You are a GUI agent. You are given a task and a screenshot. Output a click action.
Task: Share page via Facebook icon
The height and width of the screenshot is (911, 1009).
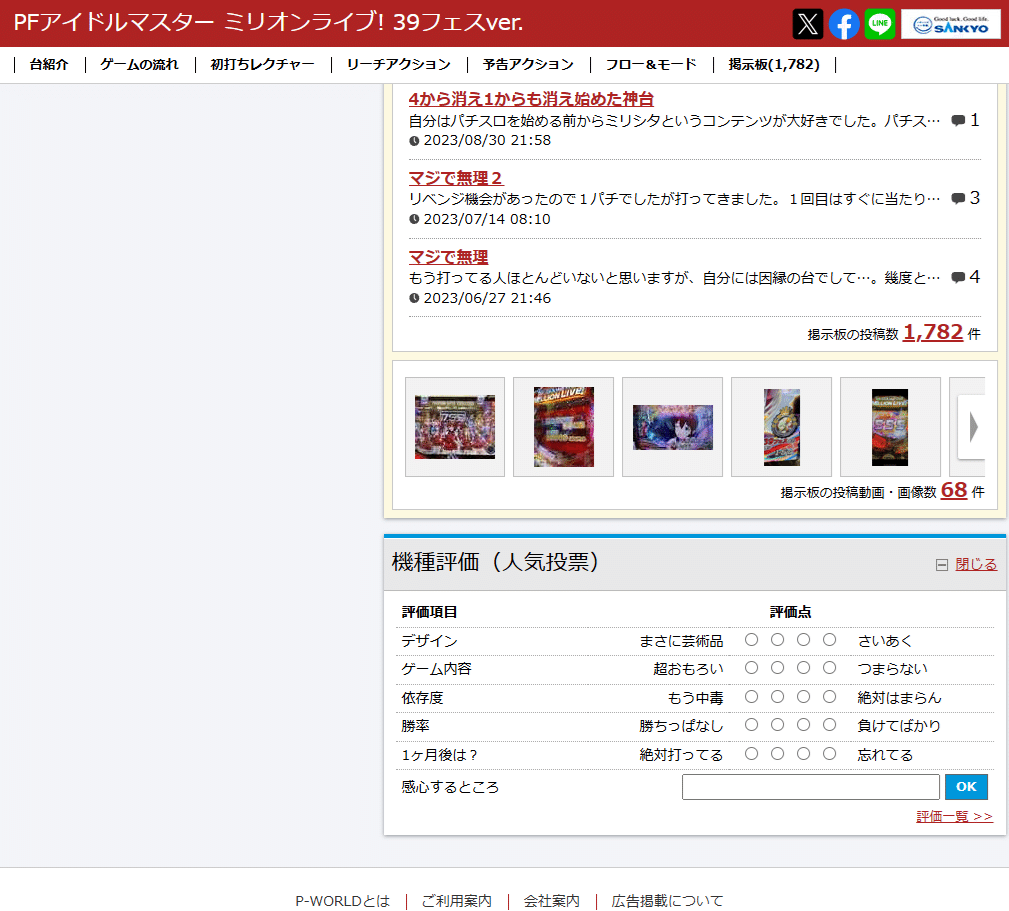click(x=844, y=24)
